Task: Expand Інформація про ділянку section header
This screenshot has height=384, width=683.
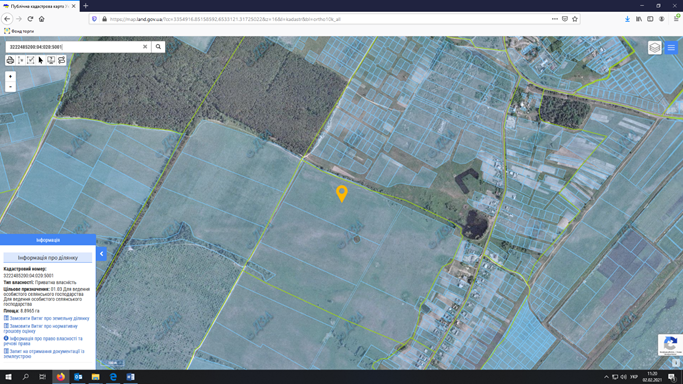Action: pyautogui.click(x=48, y=258)
